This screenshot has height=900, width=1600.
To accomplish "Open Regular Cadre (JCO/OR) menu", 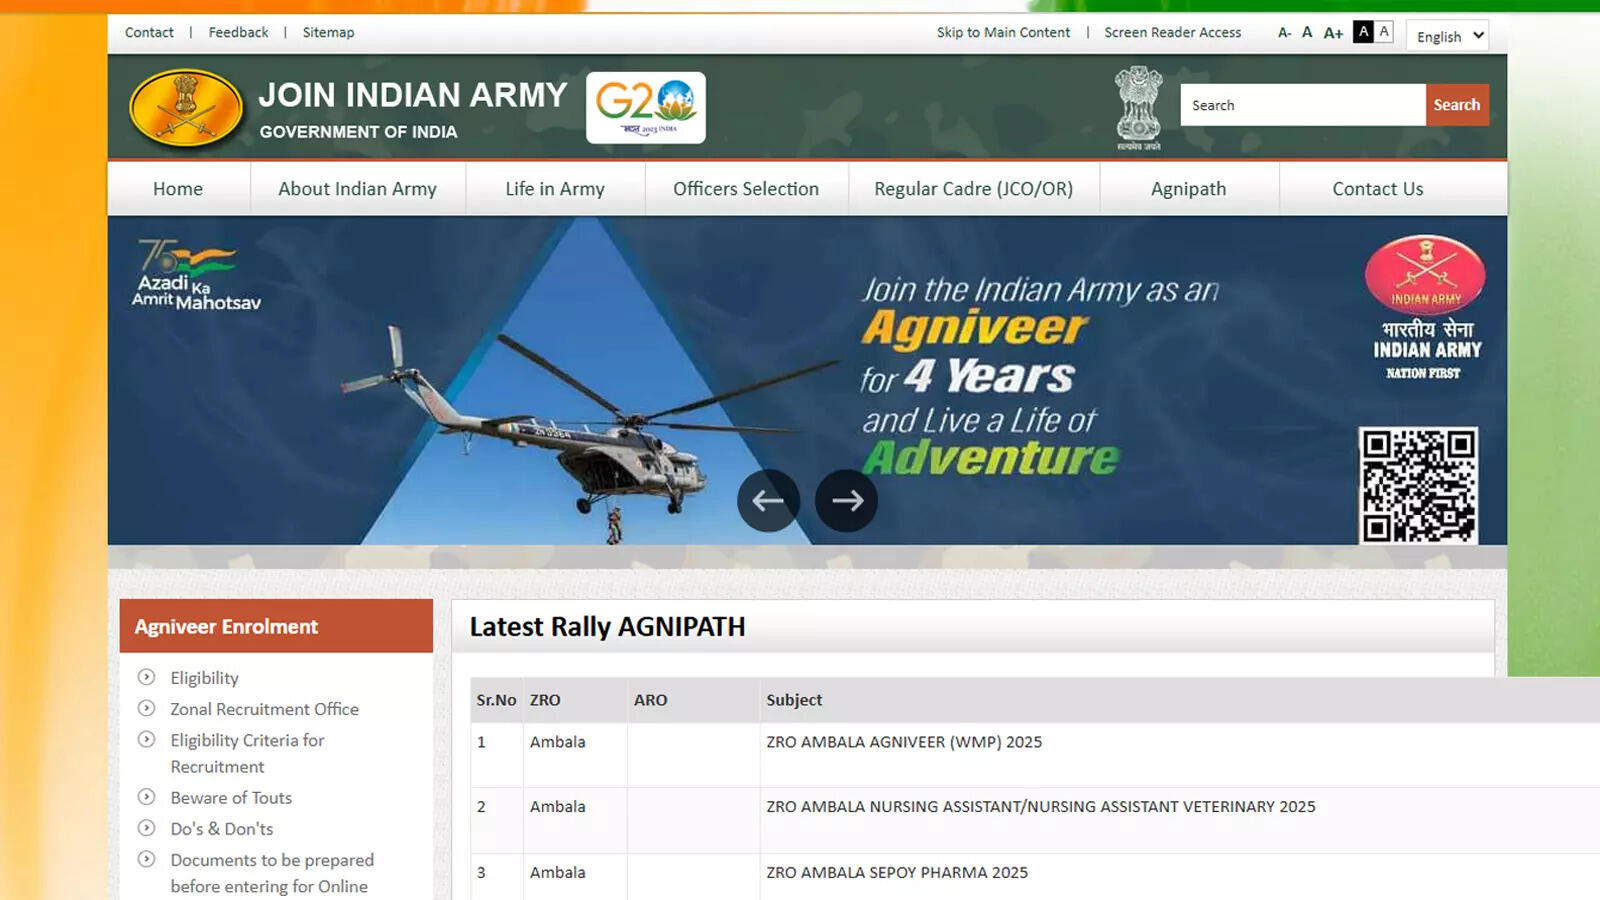I will (973, 189).
